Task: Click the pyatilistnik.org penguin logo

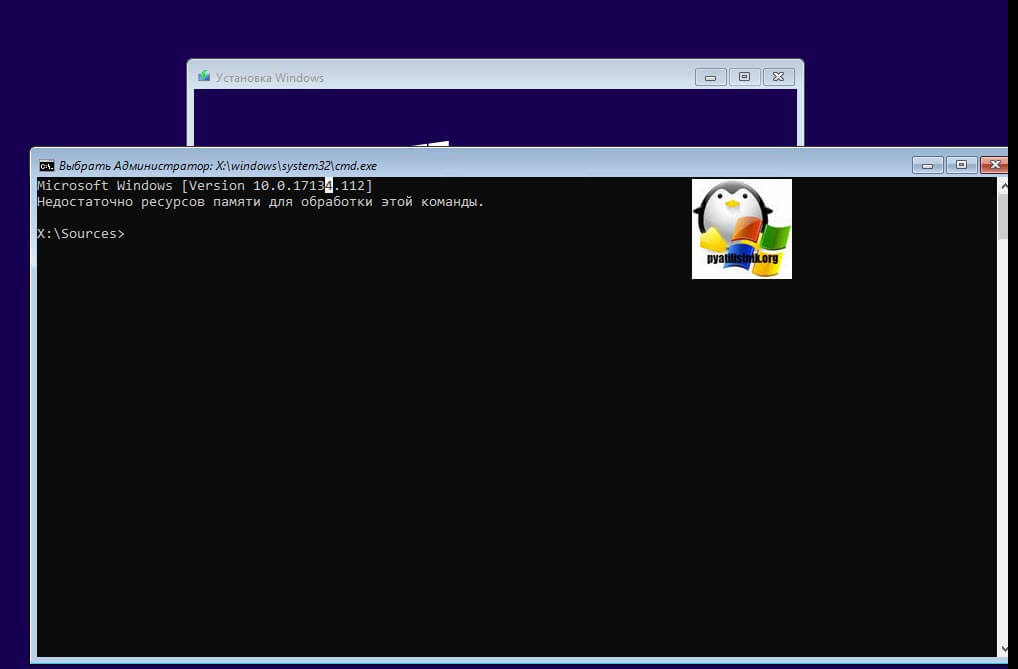Action: tap(741, 228)
